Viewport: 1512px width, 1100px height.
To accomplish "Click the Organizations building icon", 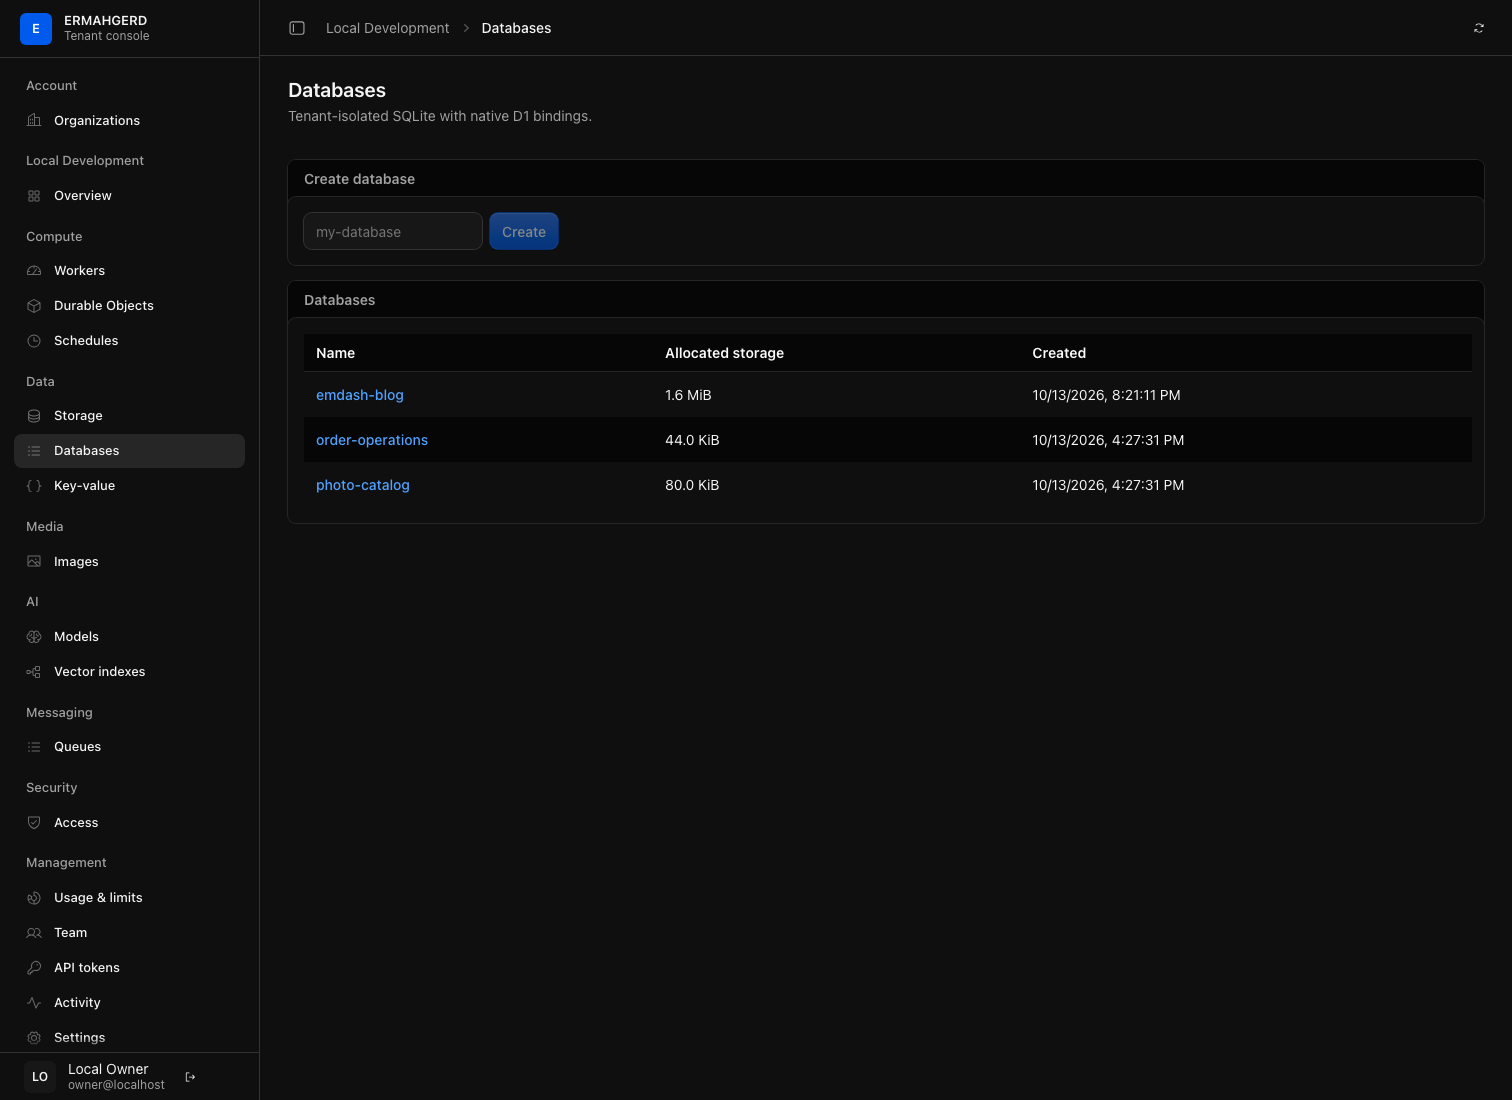I will click(34, 121).
